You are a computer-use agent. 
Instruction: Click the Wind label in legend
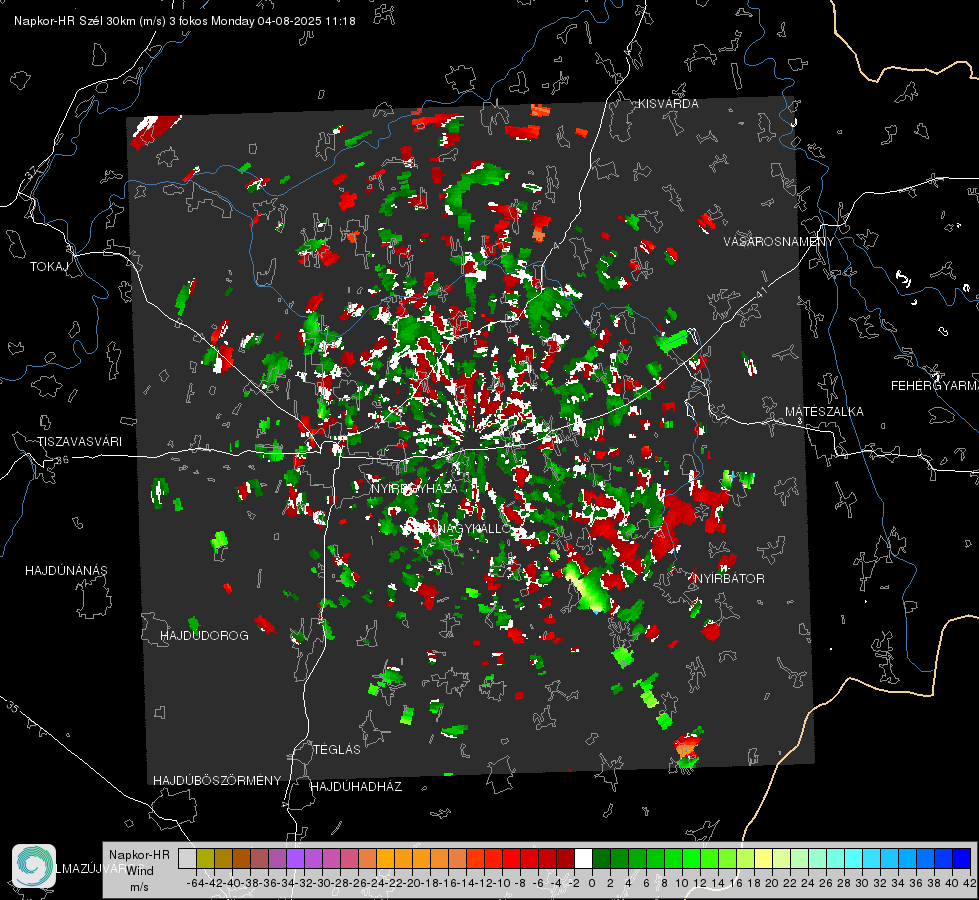click(139, 871)
